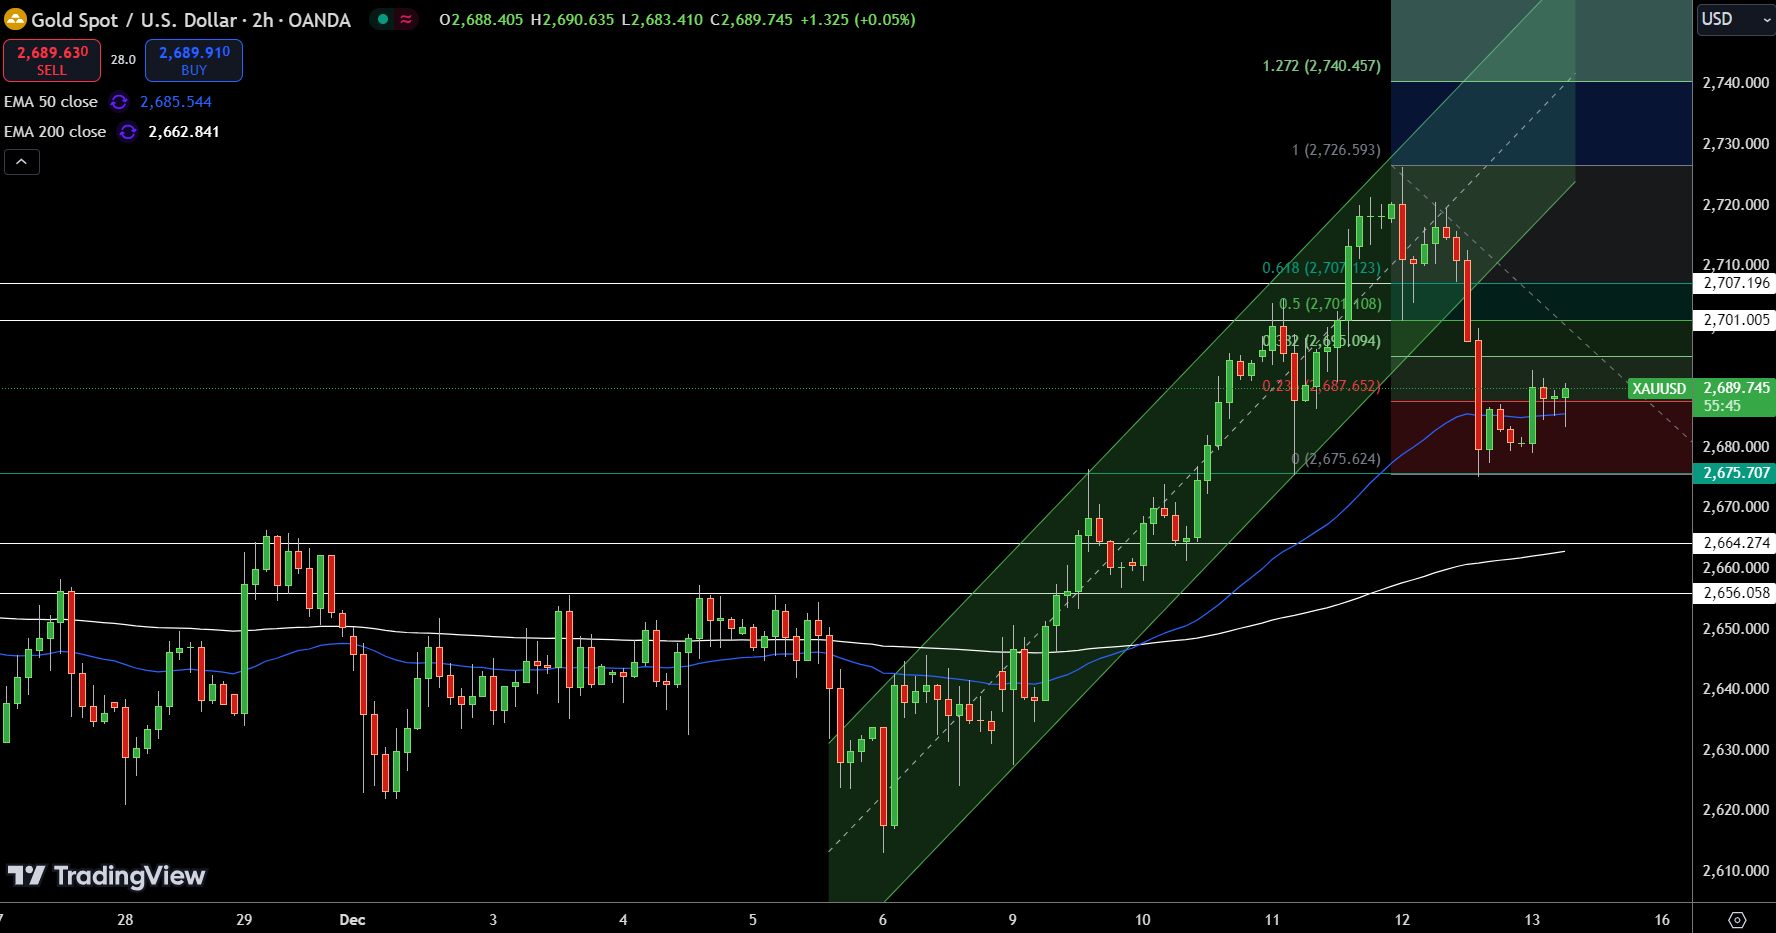Click the XAUUSD price label tag
The width and height of the screenshot is (1776, 933).
click(1658, 388)
